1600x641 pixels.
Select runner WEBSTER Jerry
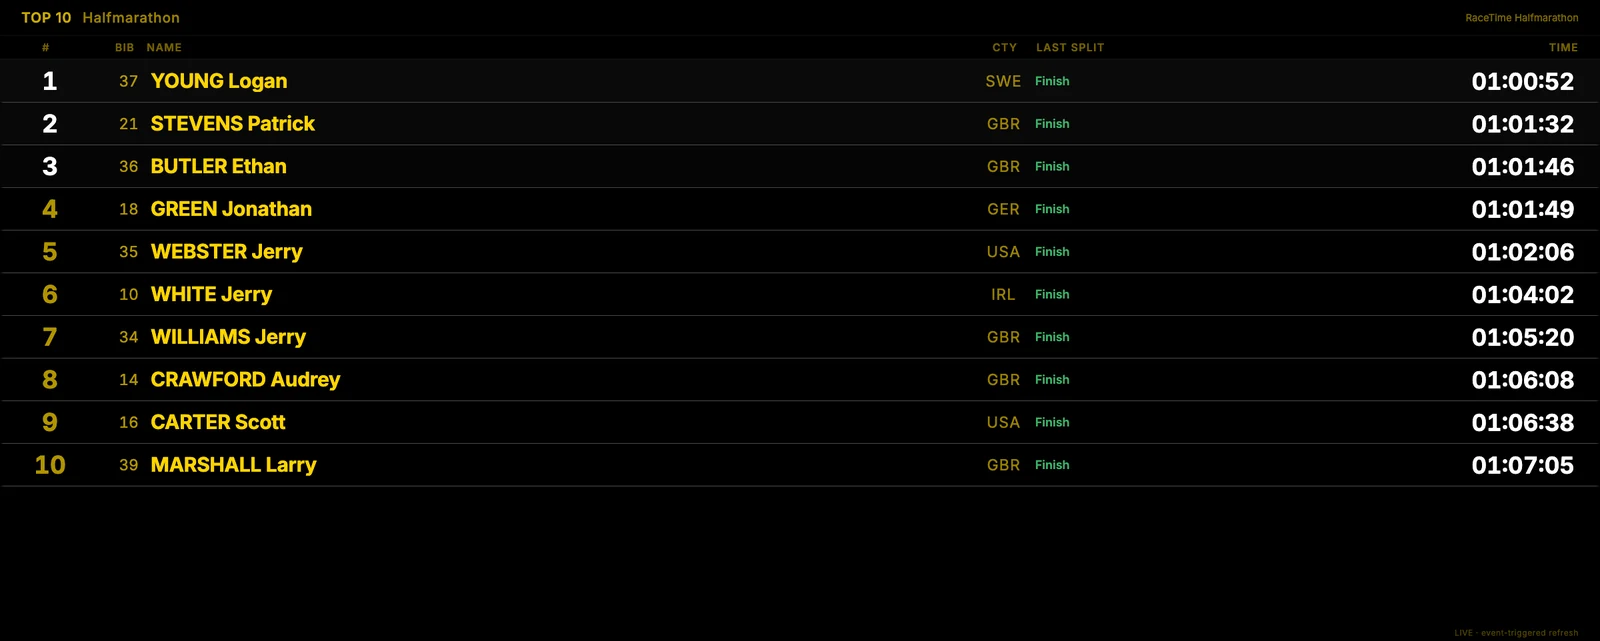227,252
